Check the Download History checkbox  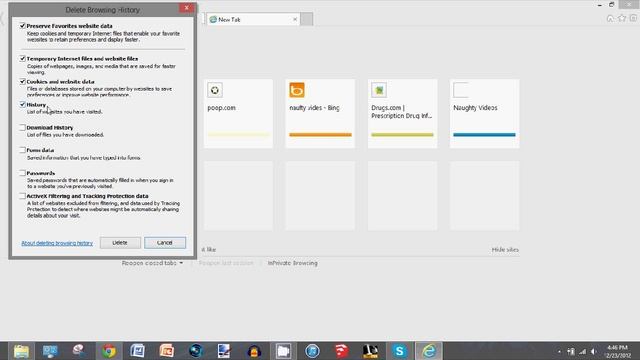coord(22,127)
